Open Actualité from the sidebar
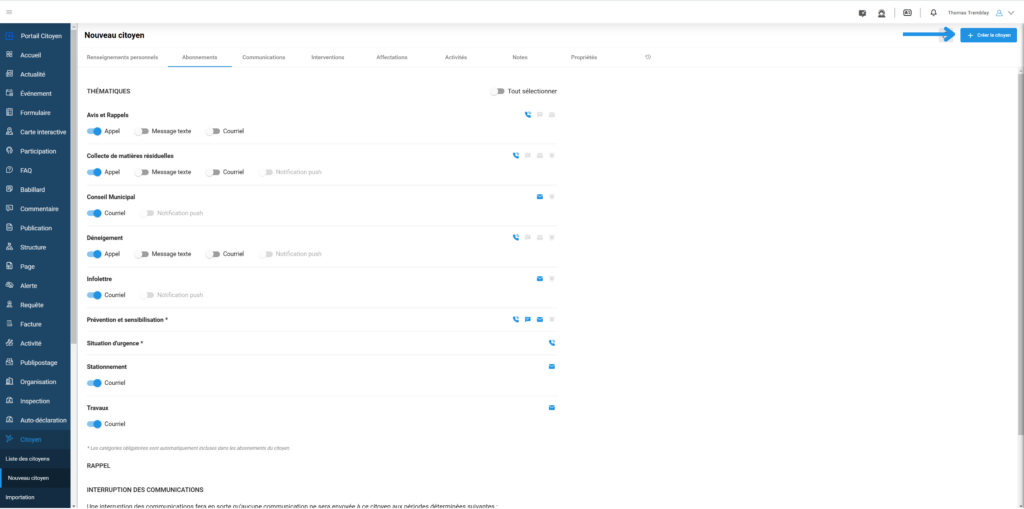This screenshot has width=1024, height=509. coord(35,74)
